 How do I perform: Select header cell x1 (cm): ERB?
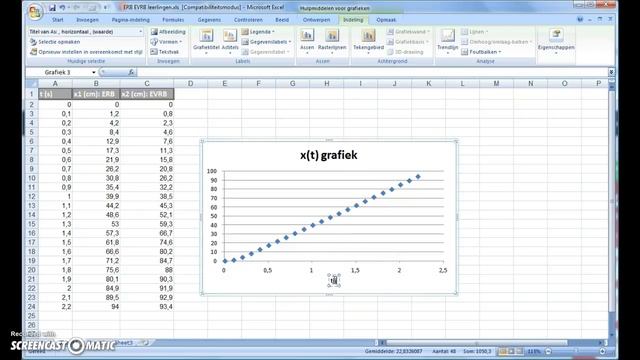(x=96, y=94)
